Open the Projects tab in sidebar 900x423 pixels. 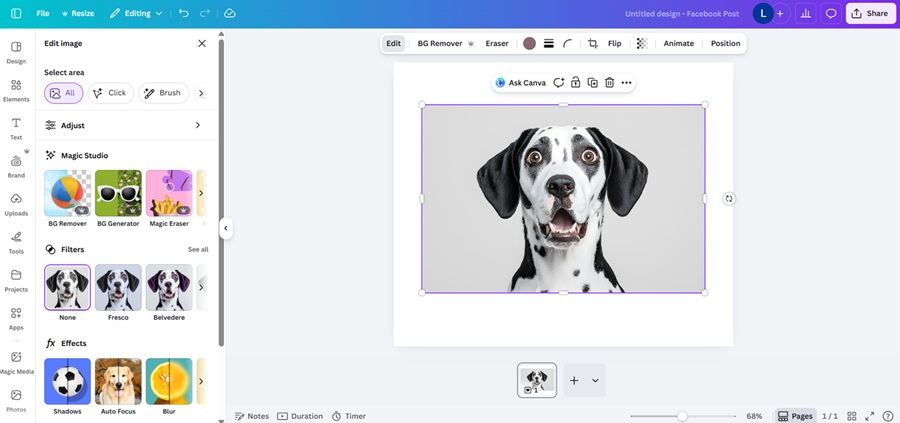16,281
